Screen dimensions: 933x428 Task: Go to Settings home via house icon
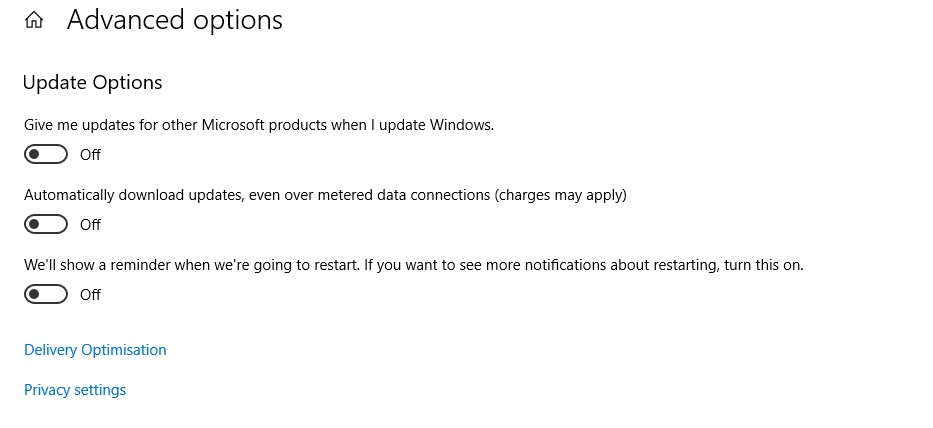34,20
